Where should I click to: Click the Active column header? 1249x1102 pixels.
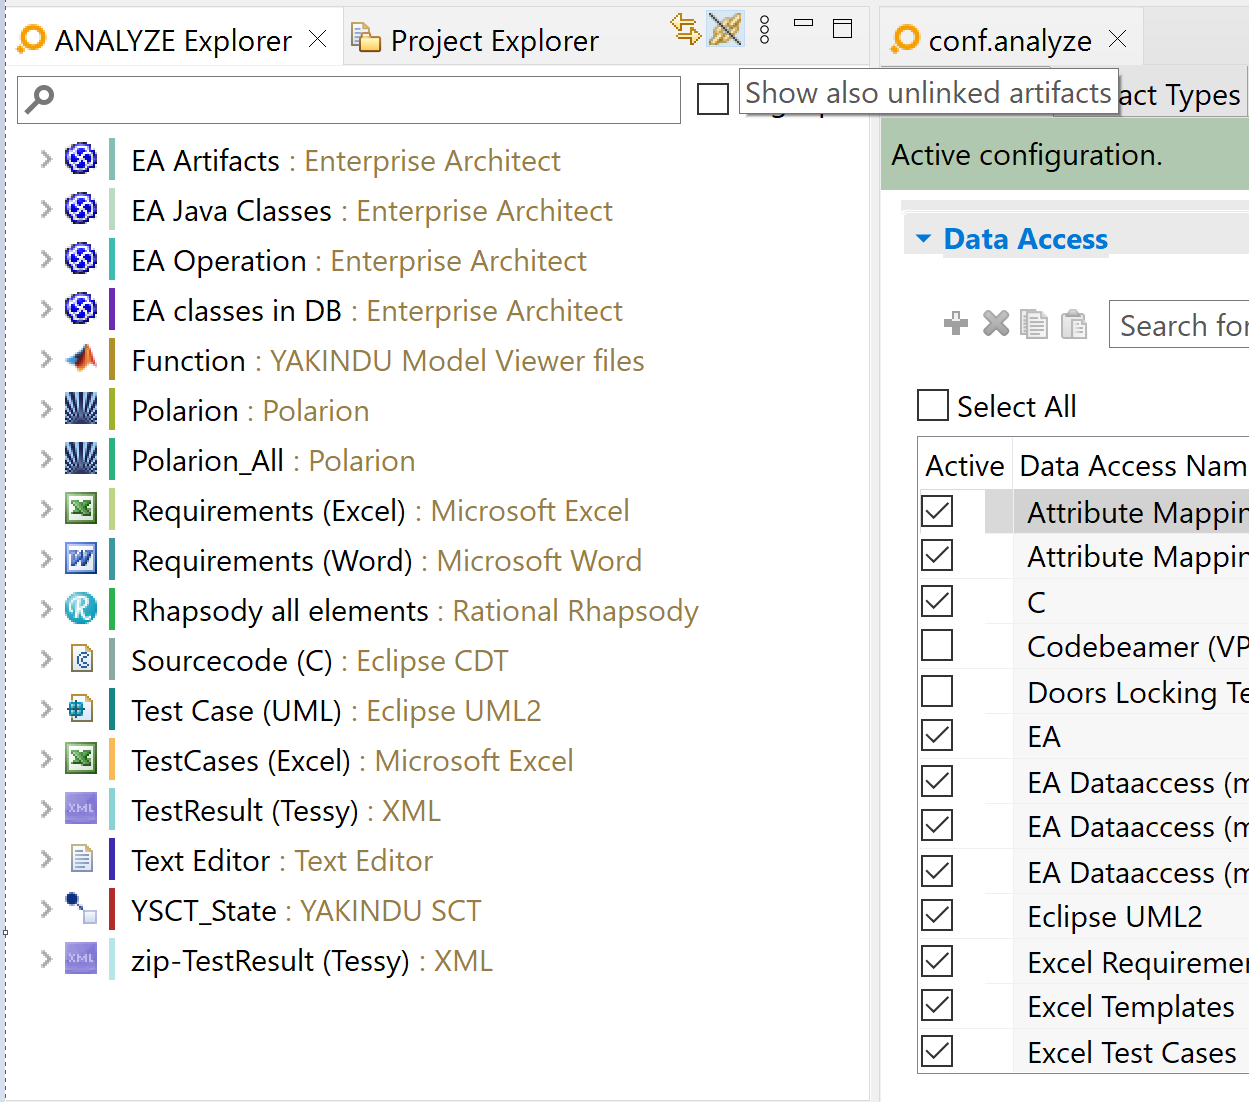[x=964, y=465]
